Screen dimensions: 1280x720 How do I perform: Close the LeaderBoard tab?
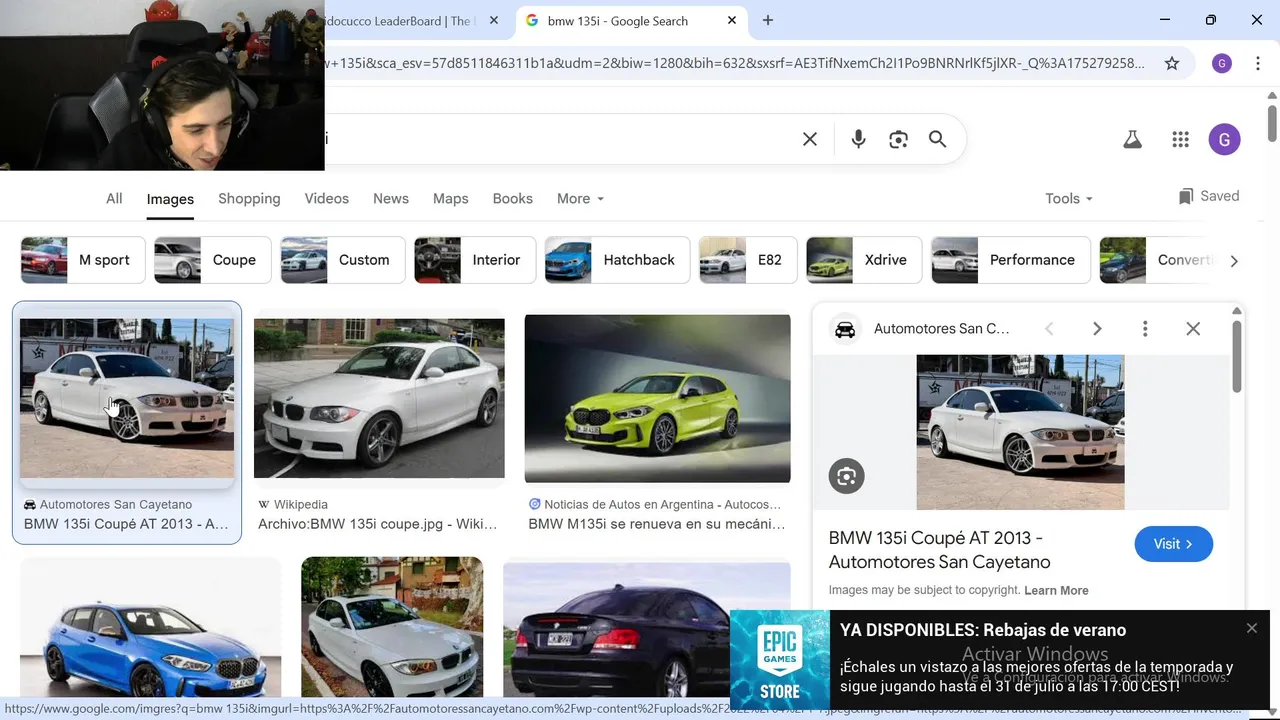(494, 20)
